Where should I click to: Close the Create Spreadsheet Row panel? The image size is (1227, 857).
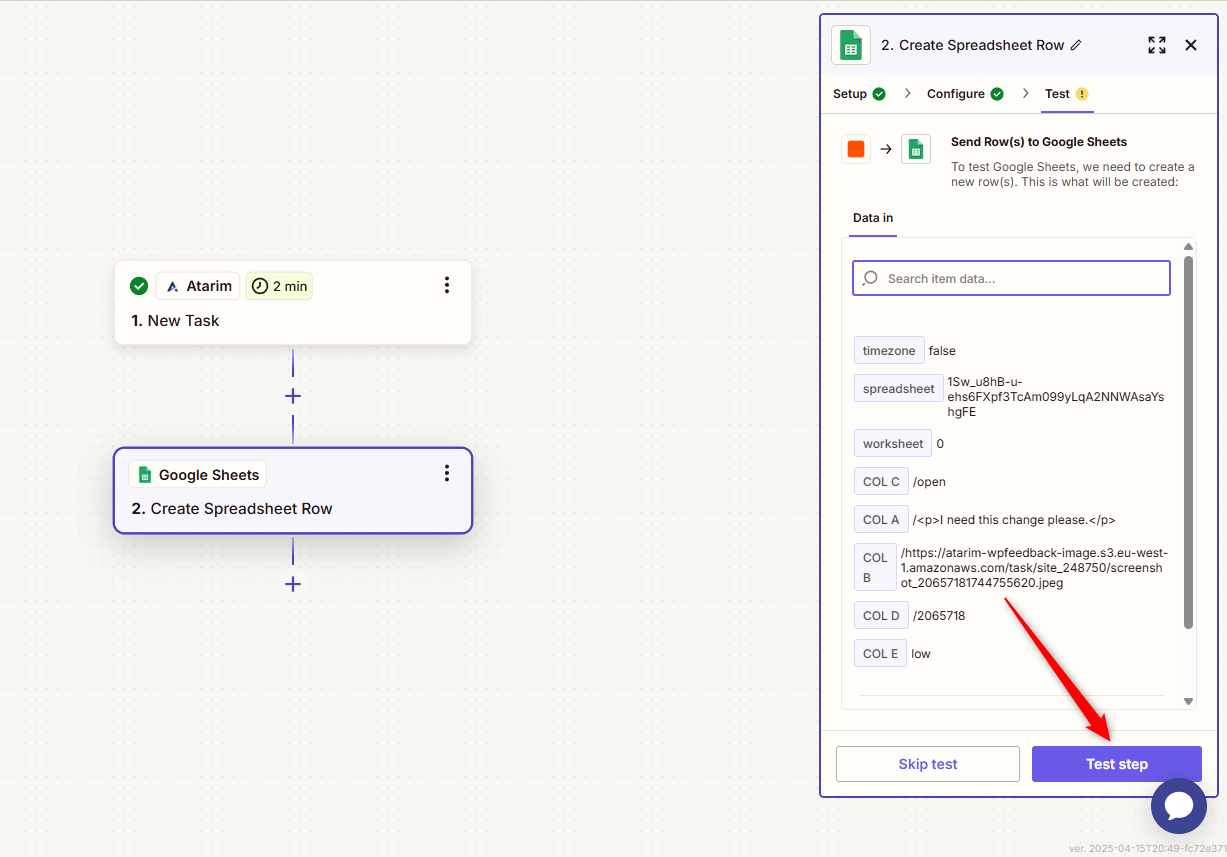1190,45
